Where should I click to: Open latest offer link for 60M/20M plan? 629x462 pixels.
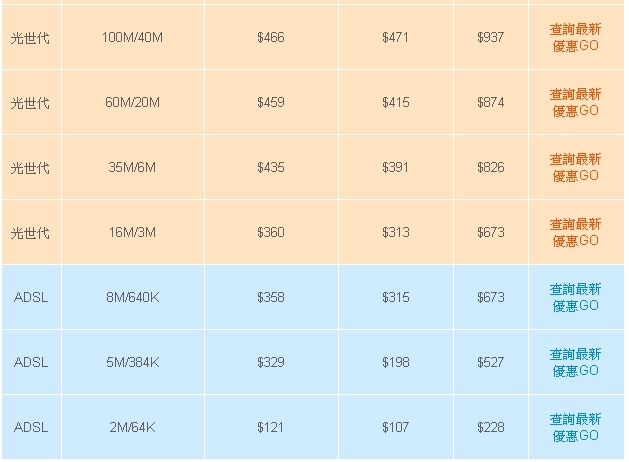575,102
